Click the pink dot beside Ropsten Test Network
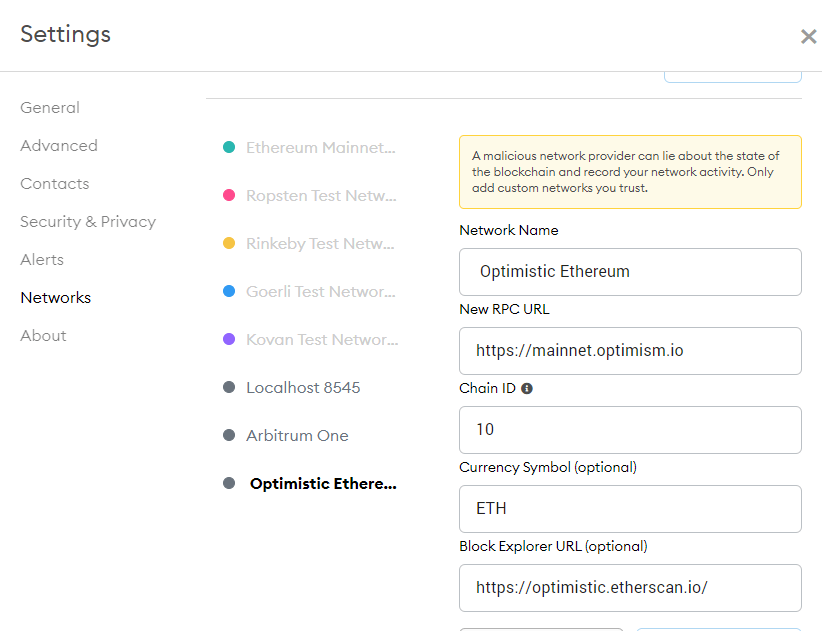The height and width of the screenshot is (631, 822). click(228, 194)
